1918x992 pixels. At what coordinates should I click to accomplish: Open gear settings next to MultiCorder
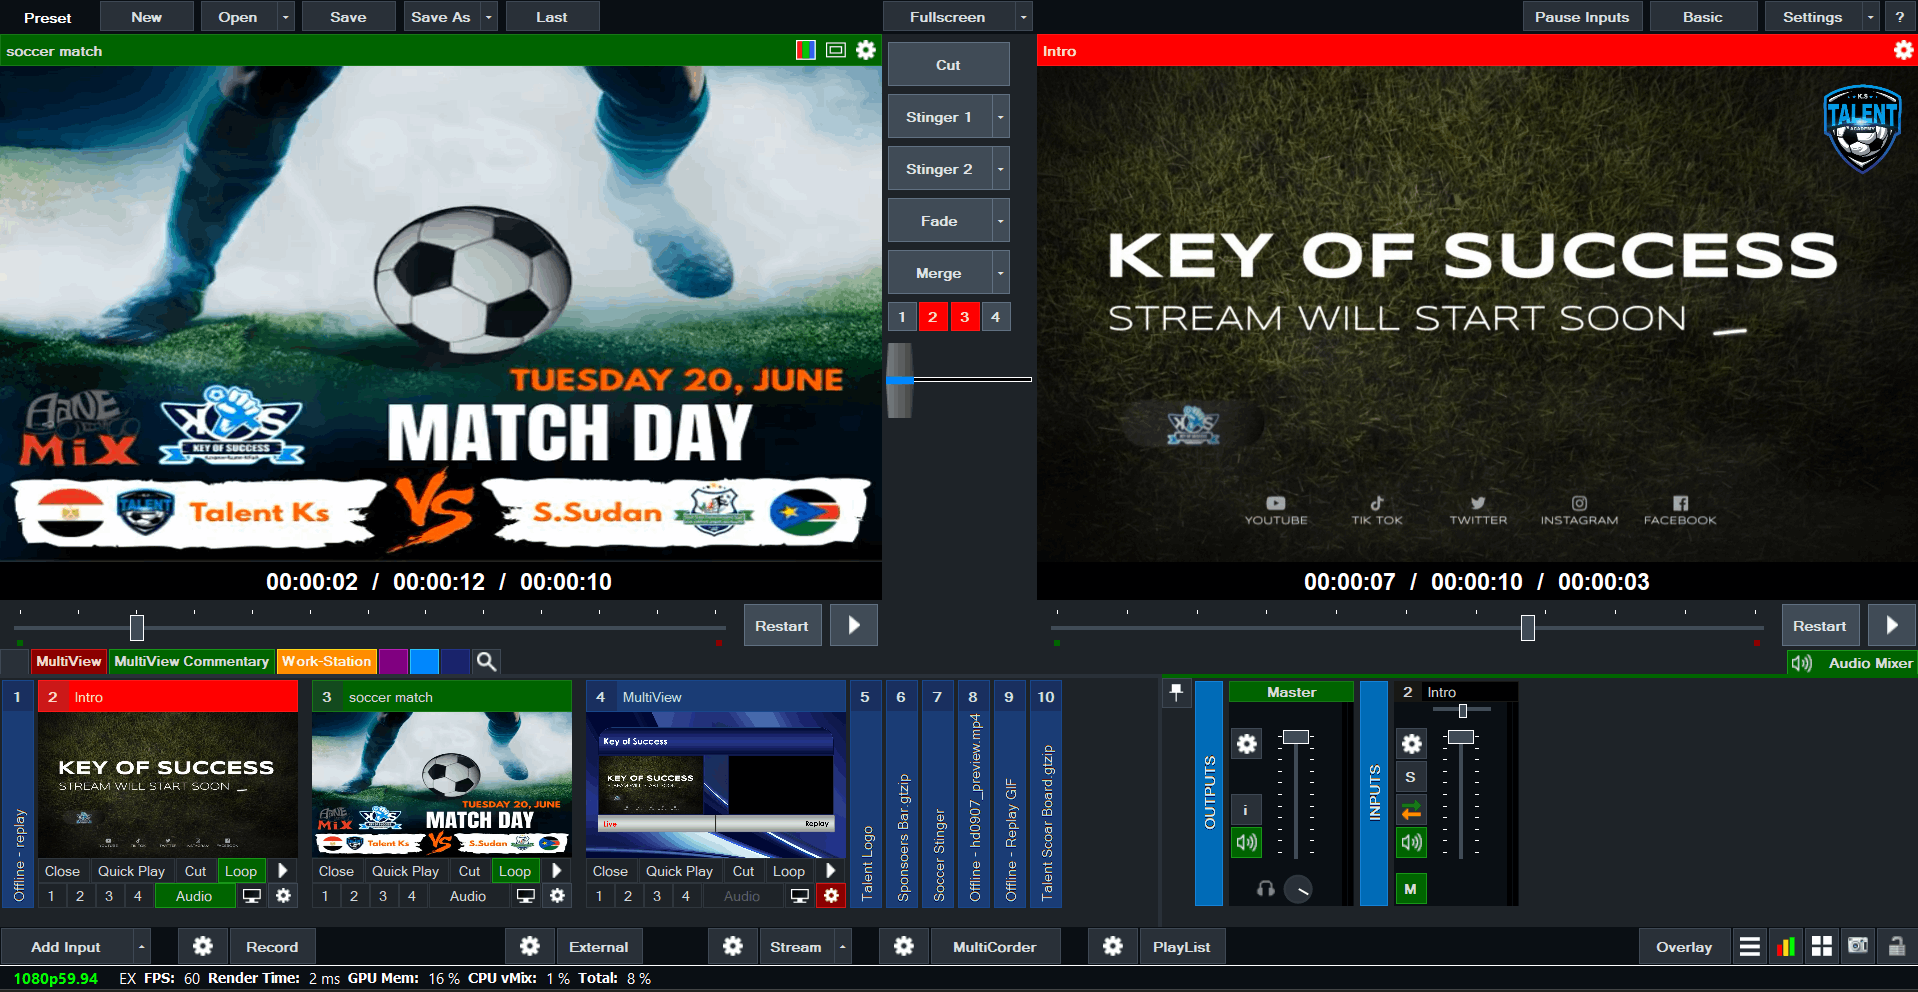click(904, 946)
